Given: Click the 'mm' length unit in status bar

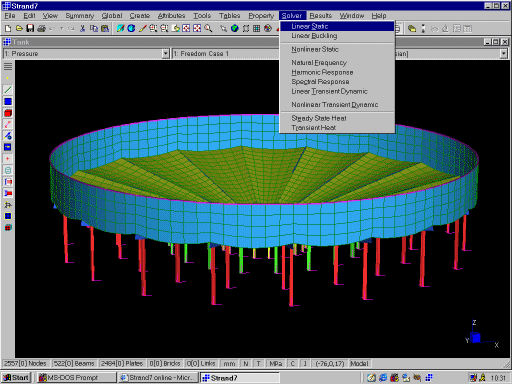Looking at the screenshot, I should click(x=229, y=364).
